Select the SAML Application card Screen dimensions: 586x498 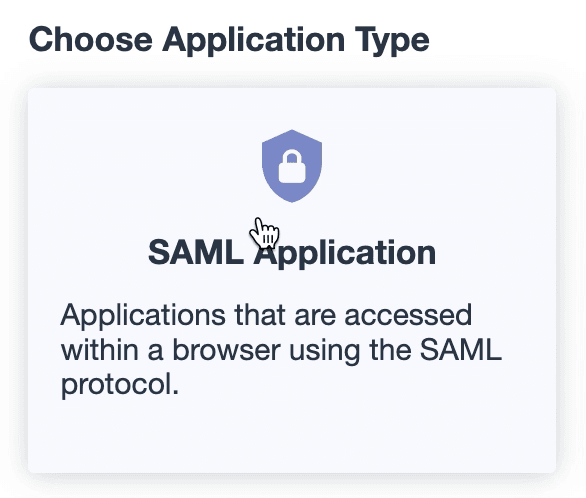(292, 281)
